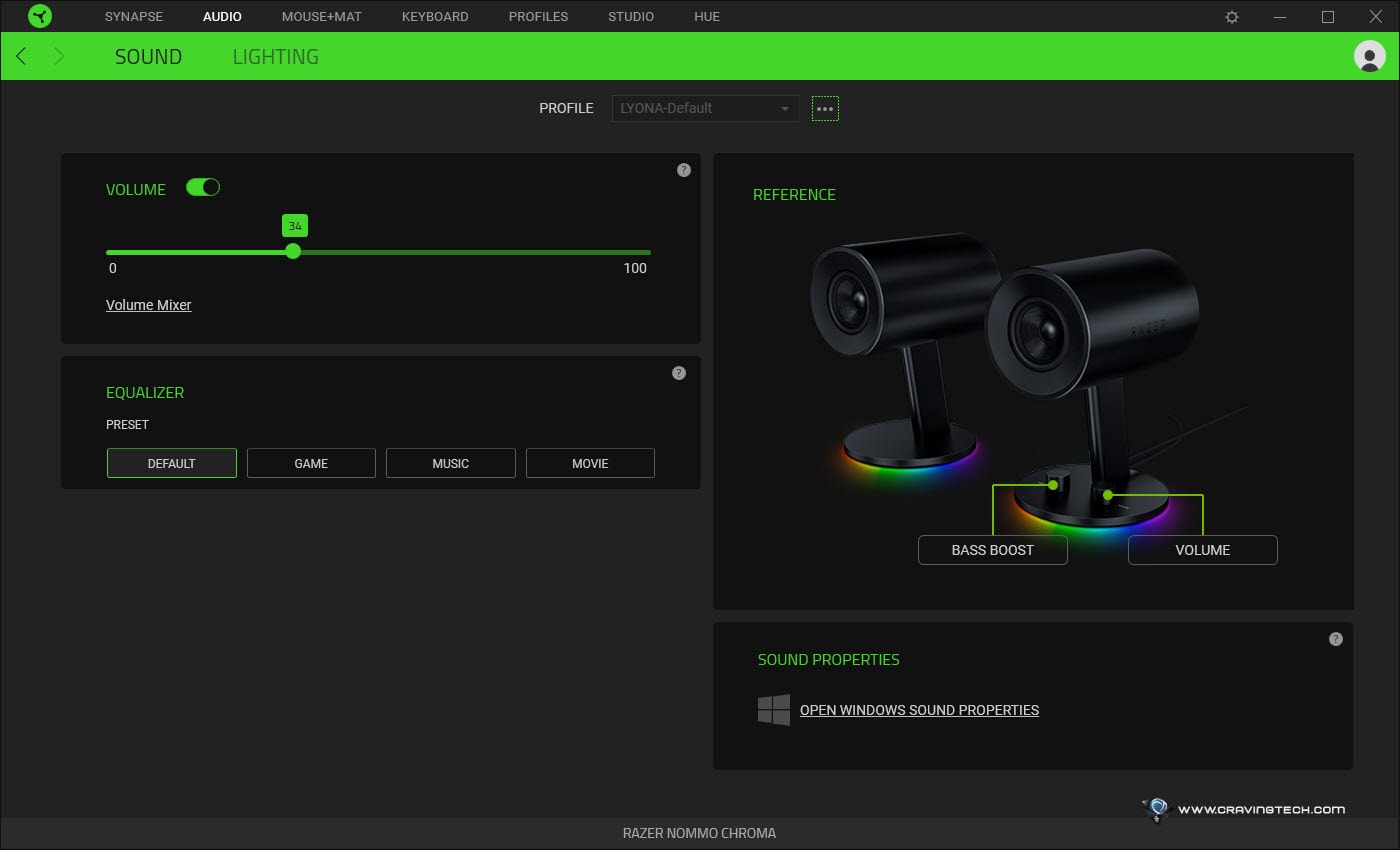Screen dimensions: 1400x850
Task: Open the settings gear icon
Action: point(1232,17)
